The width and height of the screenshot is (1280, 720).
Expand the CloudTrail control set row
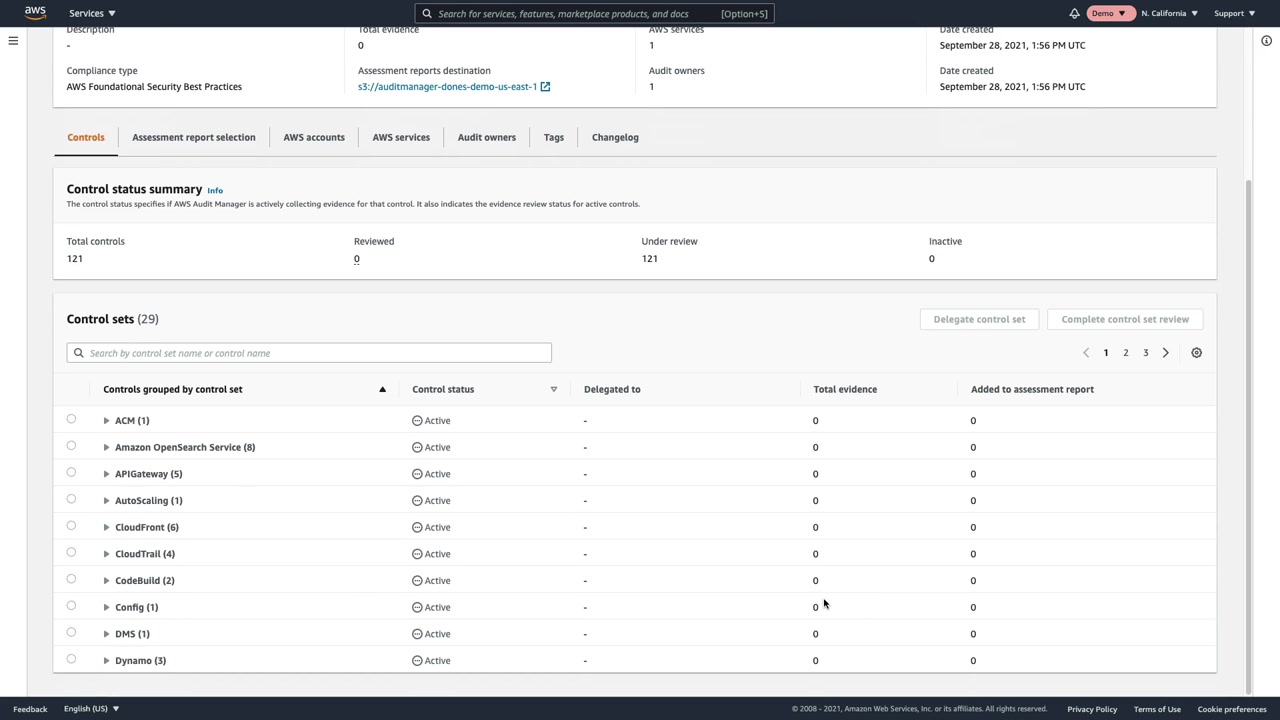[x=106, y=554]
